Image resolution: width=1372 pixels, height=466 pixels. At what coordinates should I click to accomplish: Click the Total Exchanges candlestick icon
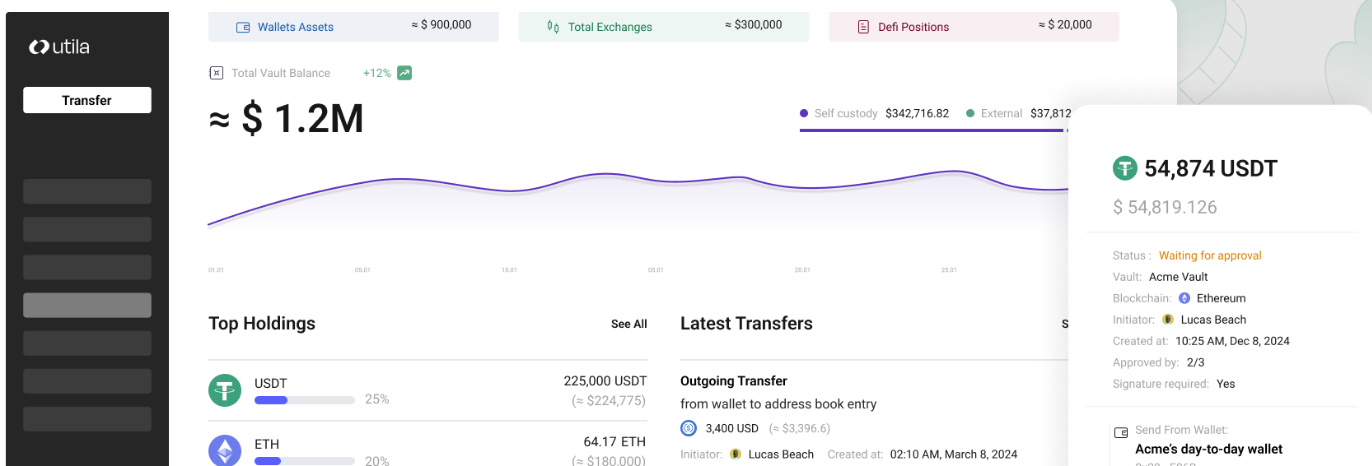tap(553, 27)
